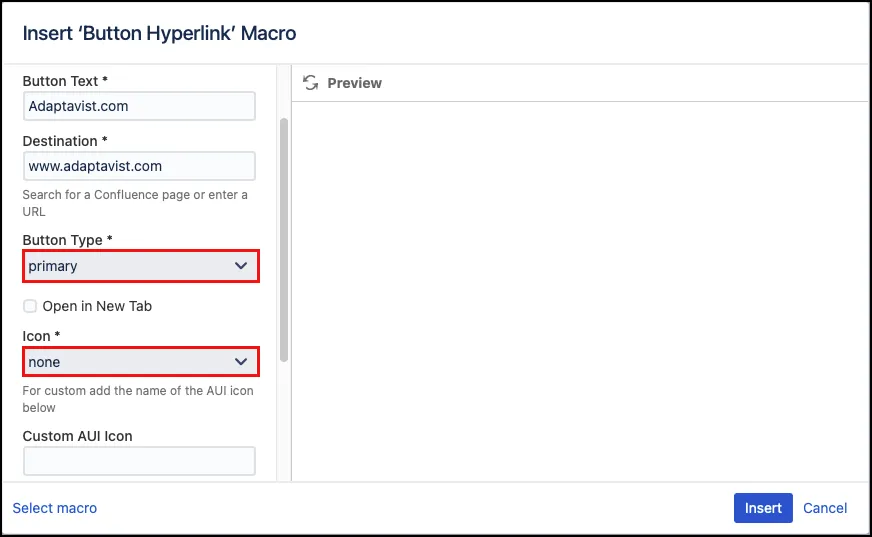Click the Select macro link

click(x=54, y=508)
